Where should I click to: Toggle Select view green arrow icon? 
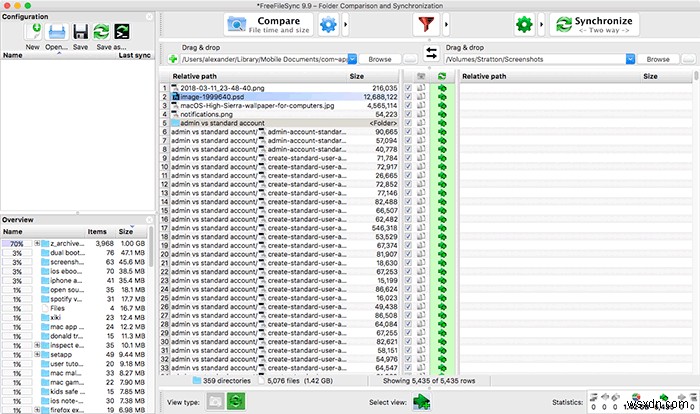421,402
